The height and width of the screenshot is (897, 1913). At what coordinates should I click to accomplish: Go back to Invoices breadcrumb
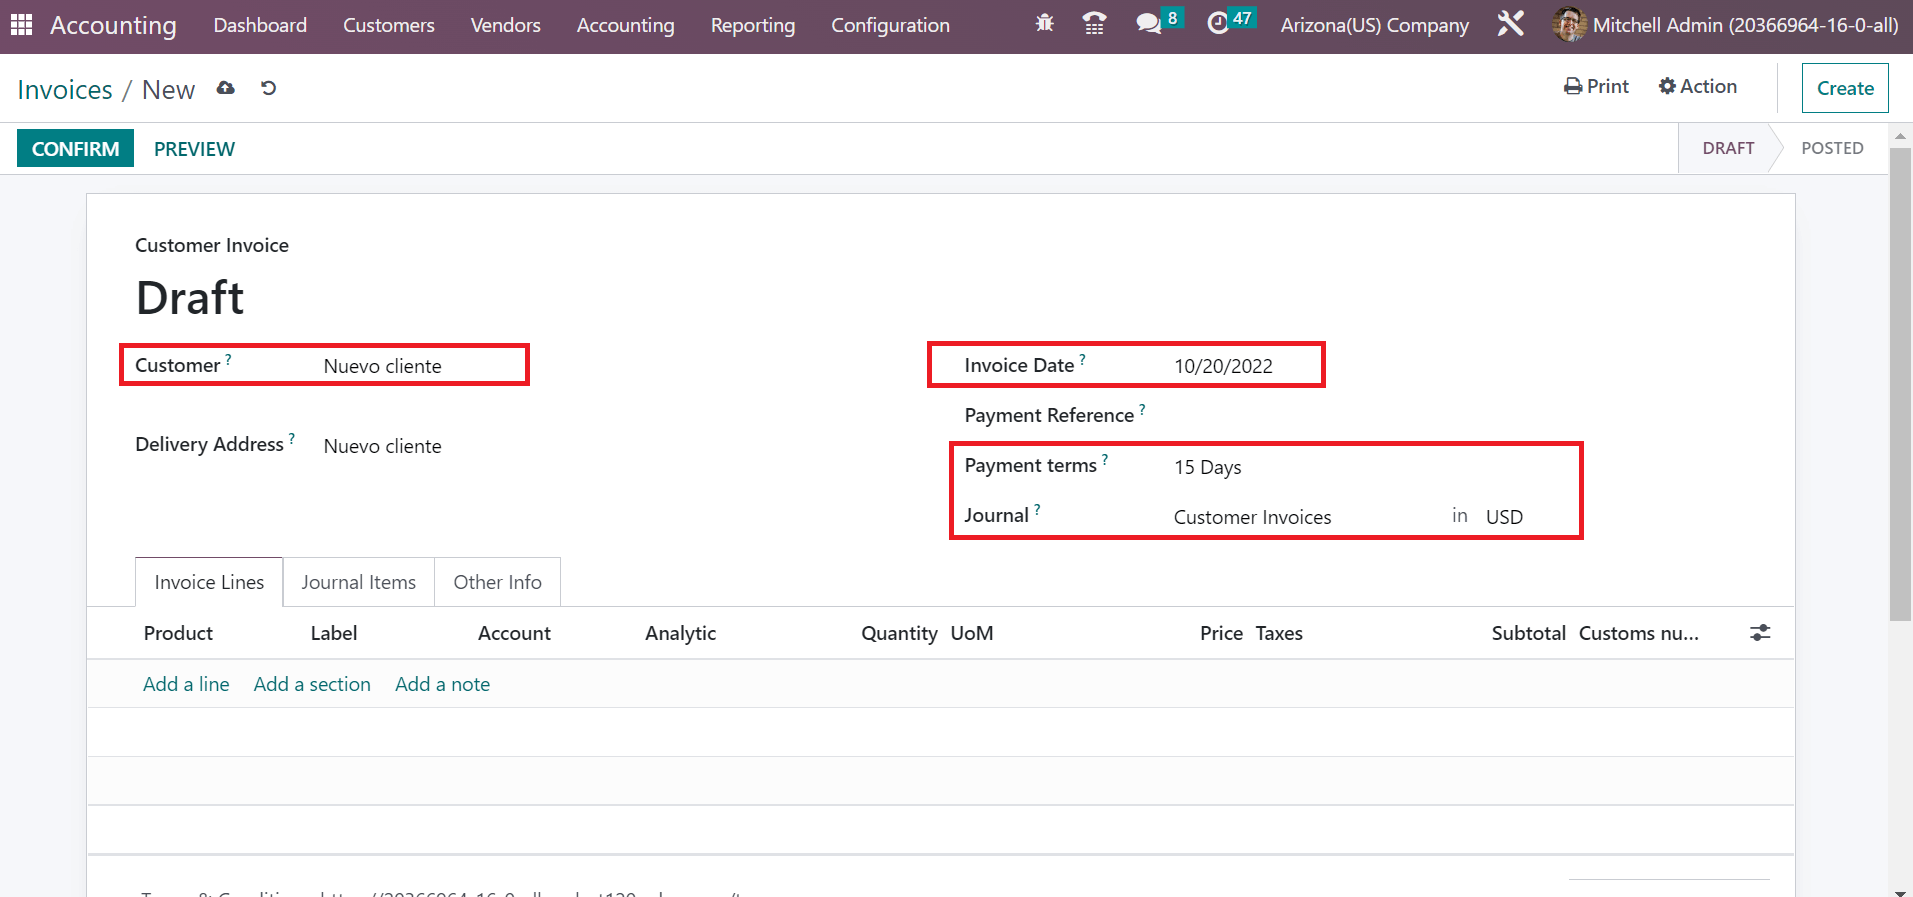(x=65, y=89)
